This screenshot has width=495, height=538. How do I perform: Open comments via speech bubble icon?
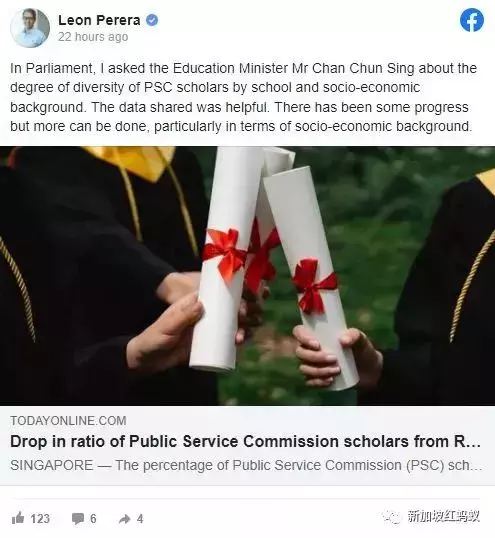[x=78, y=518]
